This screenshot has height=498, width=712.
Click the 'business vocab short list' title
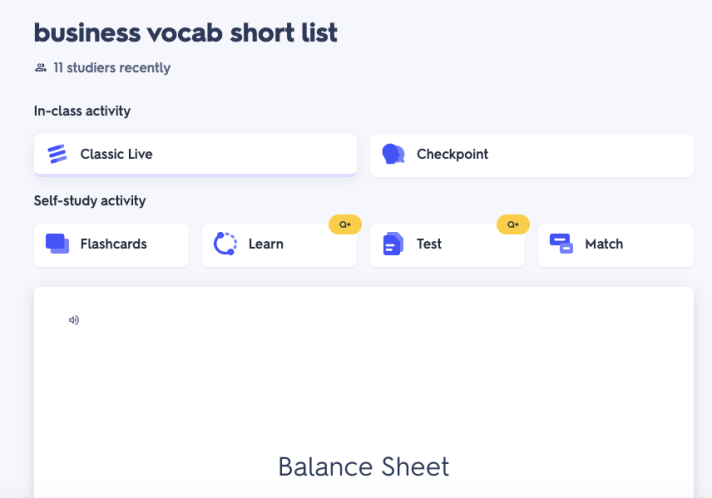click(x=186, y=32)
